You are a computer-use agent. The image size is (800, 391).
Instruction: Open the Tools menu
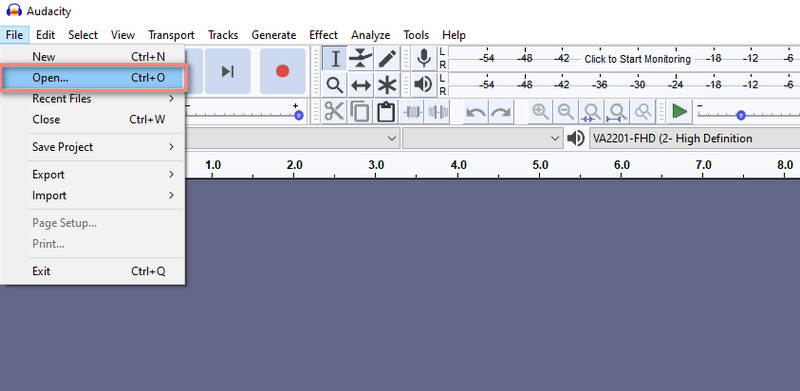point(416,35)
